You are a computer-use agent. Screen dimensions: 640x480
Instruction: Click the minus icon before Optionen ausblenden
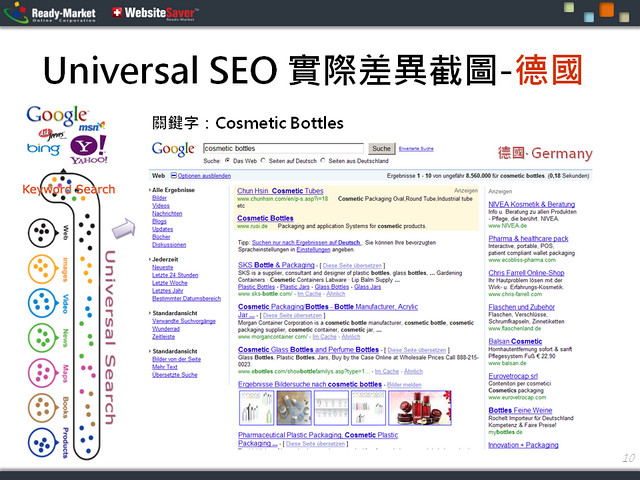click(173, 176)
